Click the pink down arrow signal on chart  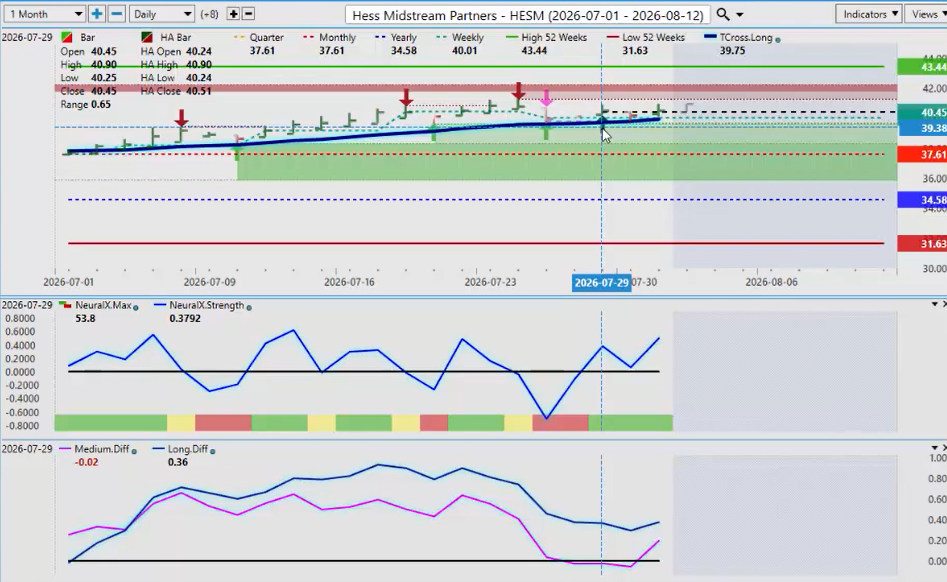click(546, 98)
